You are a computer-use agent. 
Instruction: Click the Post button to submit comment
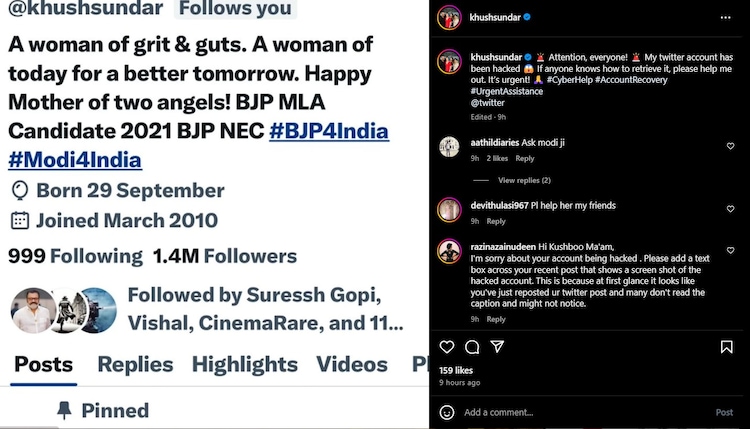click(x=724, y=412)
